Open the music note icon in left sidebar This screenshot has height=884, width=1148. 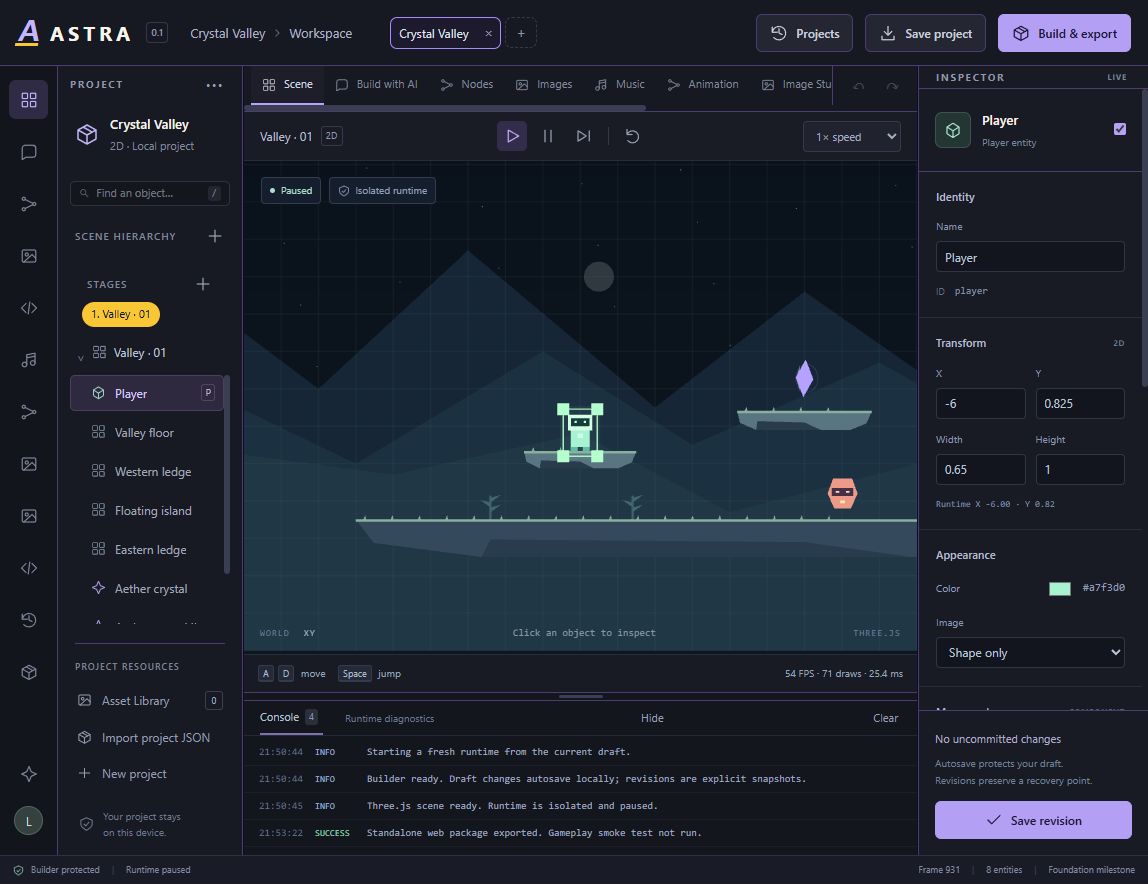point(29,360)
